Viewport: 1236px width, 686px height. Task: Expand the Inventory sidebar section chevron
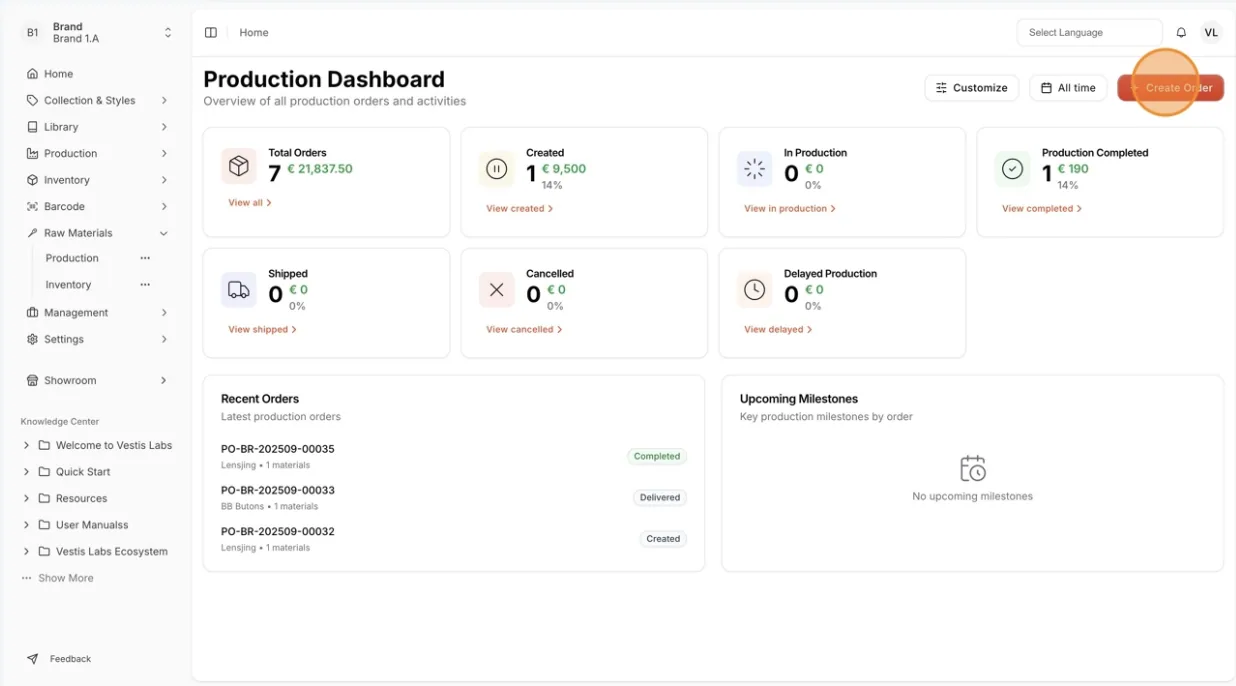coord(164,180)
